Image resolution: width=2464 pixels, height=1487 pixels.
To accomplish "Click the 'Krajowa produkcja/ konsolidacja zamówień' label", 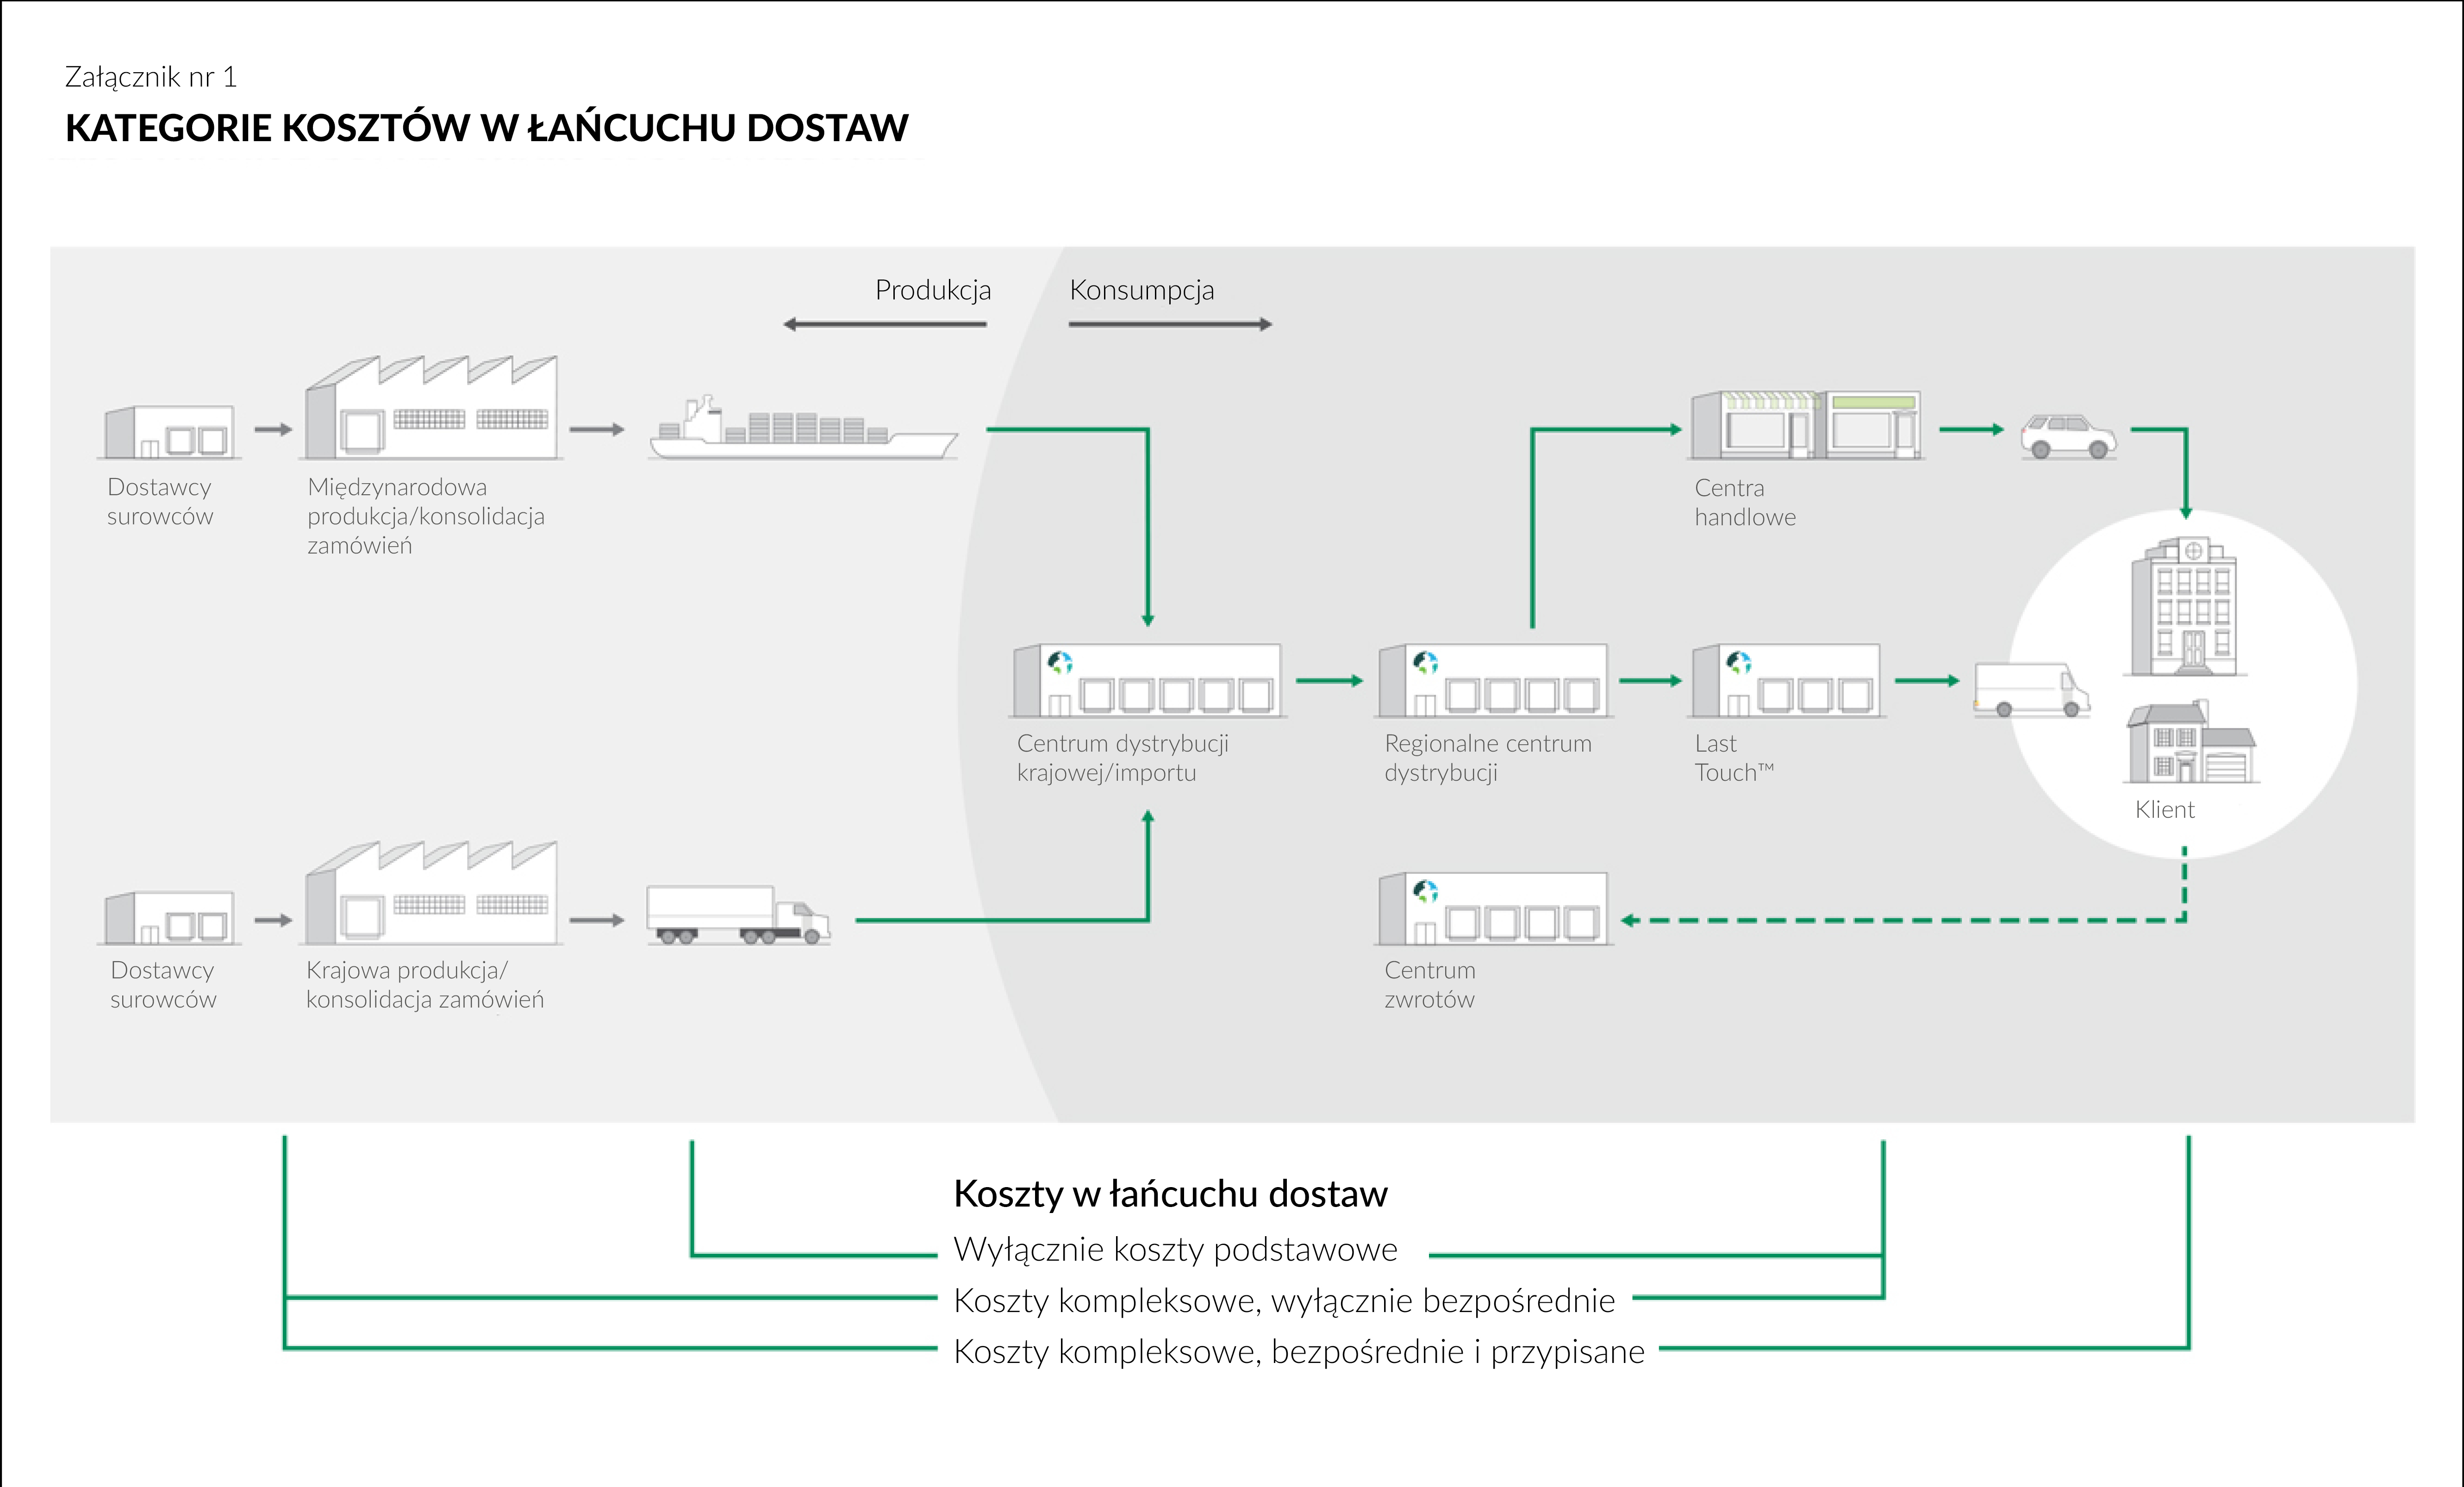I will click(x=425, y=984).
